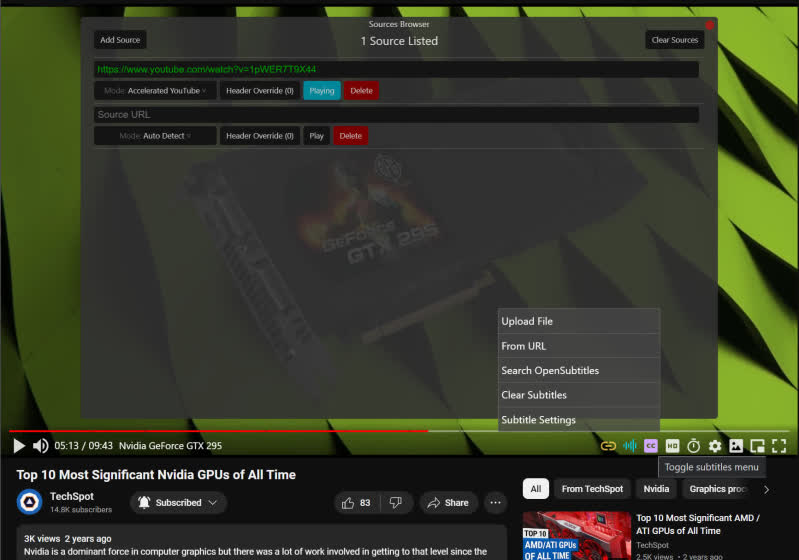Choose Upload File from subtitles menu

coord(579,322)
